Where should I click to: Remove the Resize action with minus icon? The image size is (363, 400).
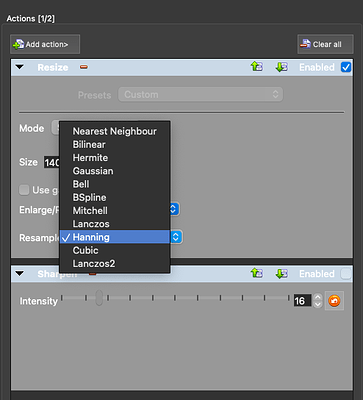coord(84,67)
